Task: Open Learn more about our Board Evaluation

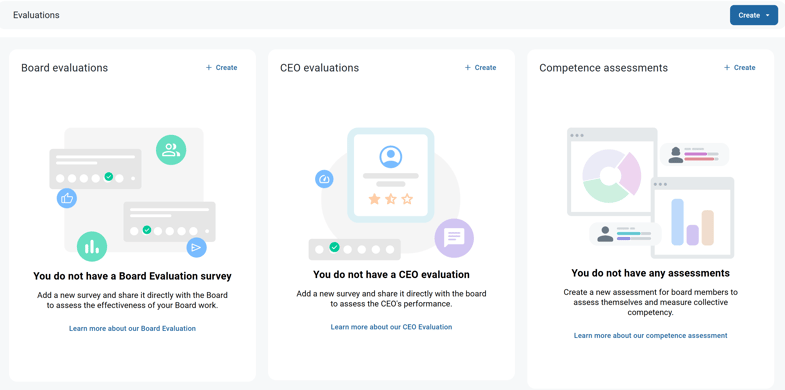Action: pyautogui.click(x=132, y=328)
